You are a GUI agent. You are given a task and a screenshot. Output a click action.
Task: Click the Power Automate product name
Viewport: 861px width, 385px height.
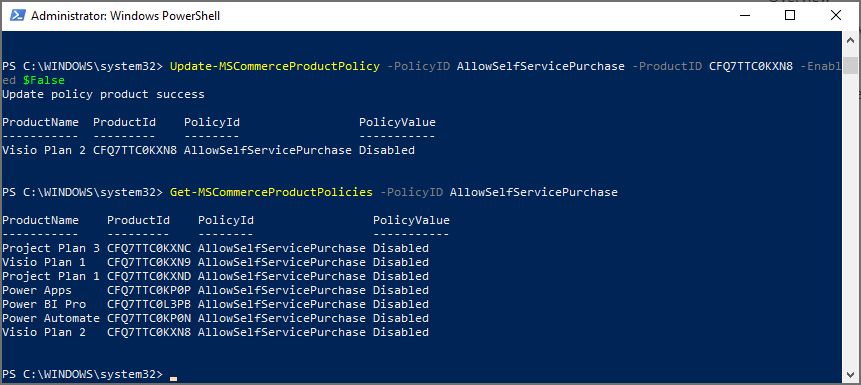(x=51, y=318)
